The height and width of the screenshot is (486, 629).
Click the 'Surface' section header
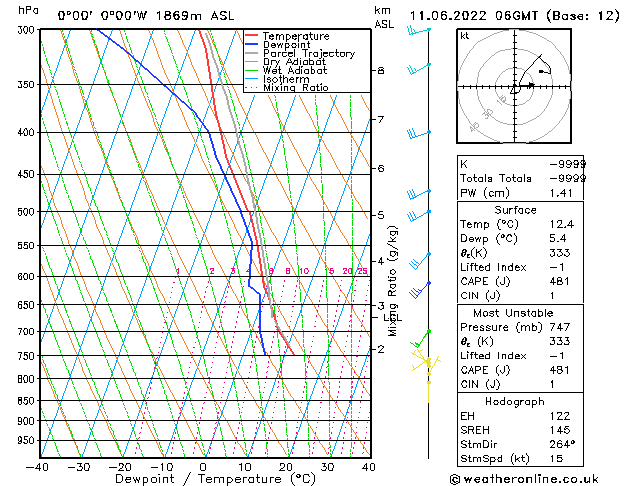tap(515, 210)
